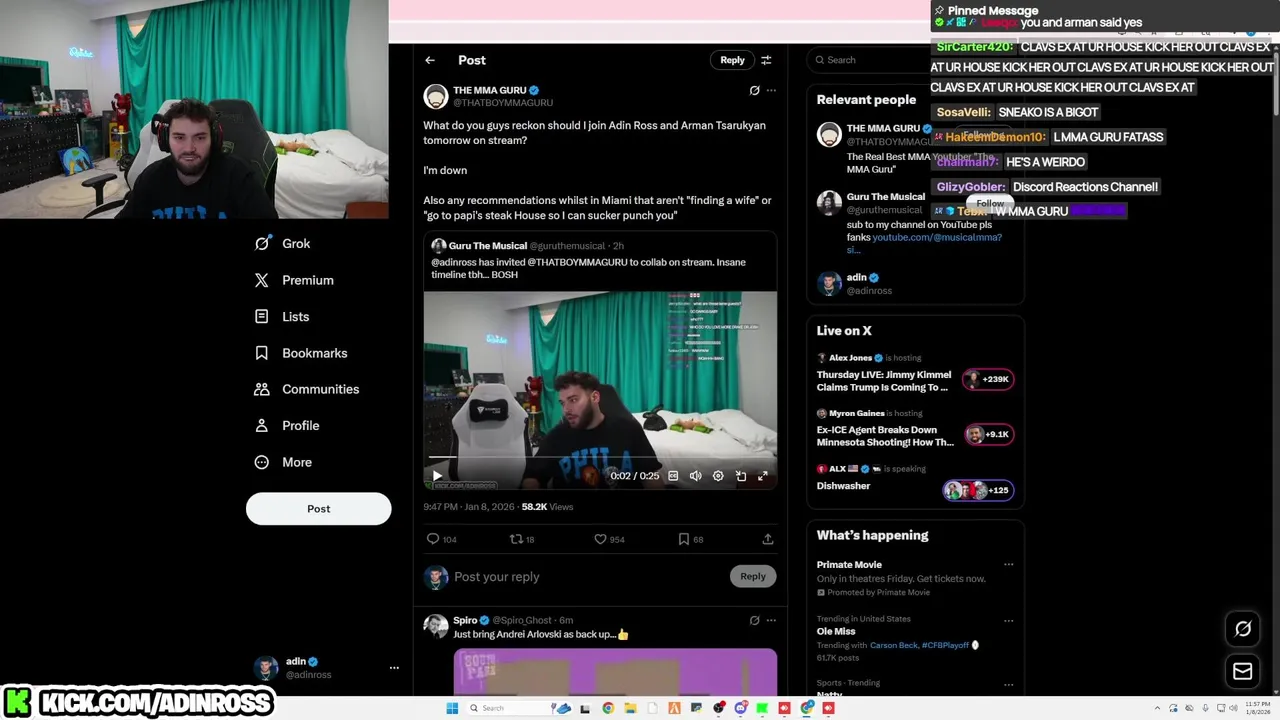
Task: Open reply filter settings icon beside Reply
Action: pyautogui.click(x=766, y=60)
